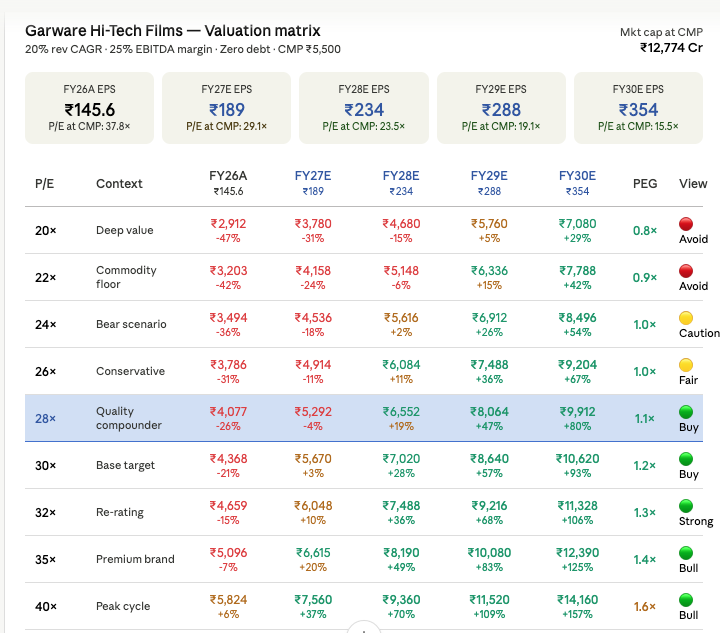
Task: Click the 1.6× PEG value
Action: (645, 606)
